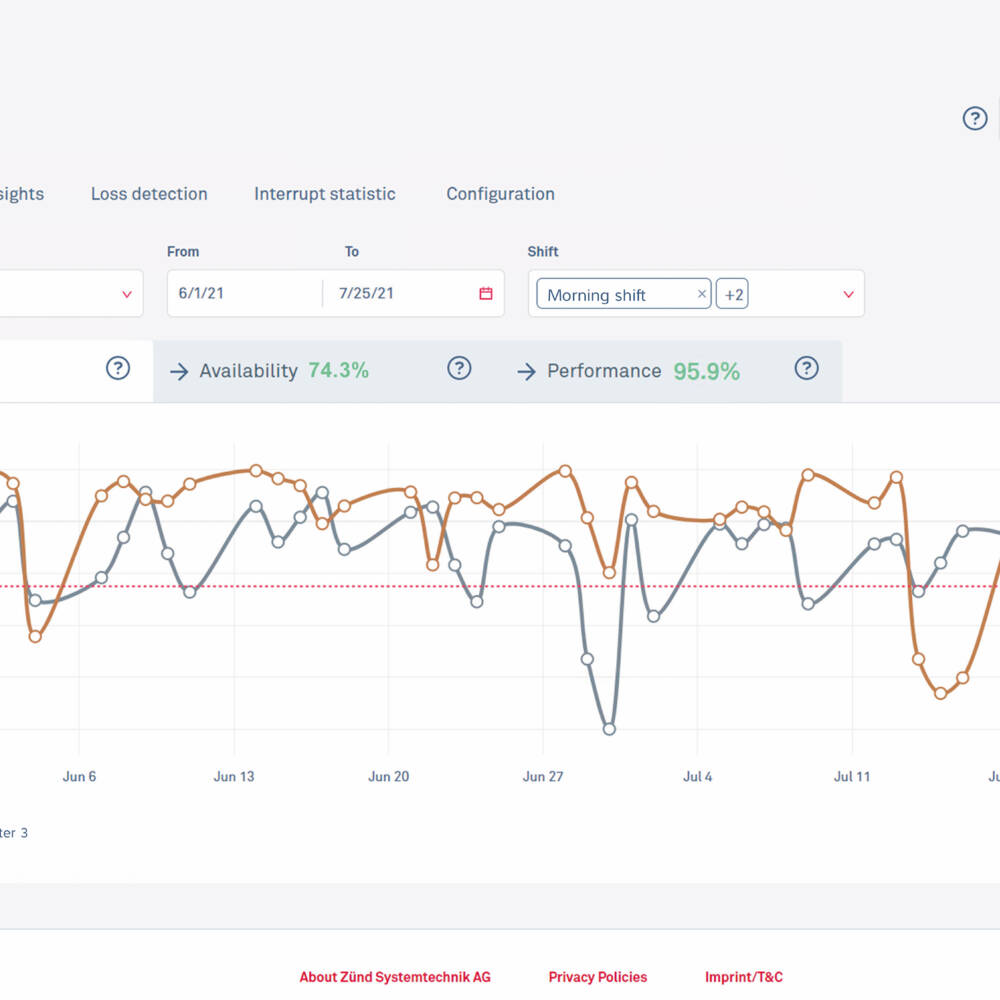Open the help icon next to Performance
This screenshot has height=1000, width=1000.
pos(806,369)
